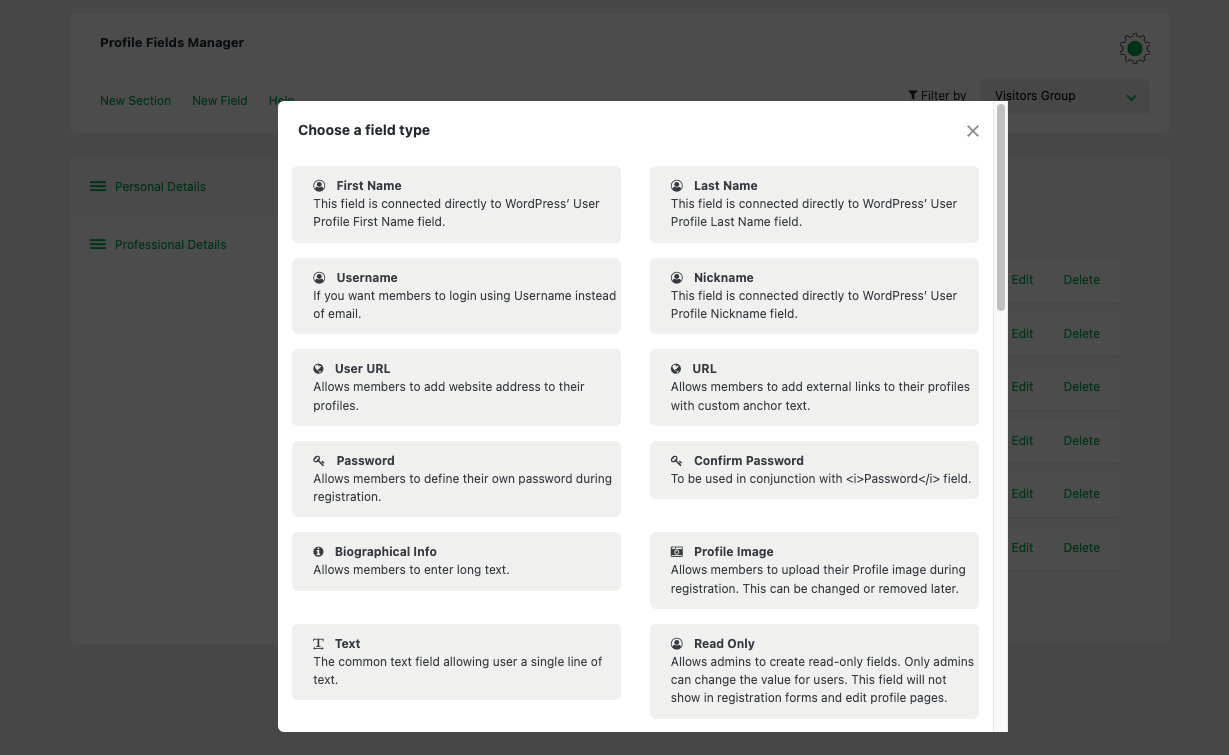The image size is (1229, 755).
Task: Click the New Field link
Action: click(x=220, y=101)
